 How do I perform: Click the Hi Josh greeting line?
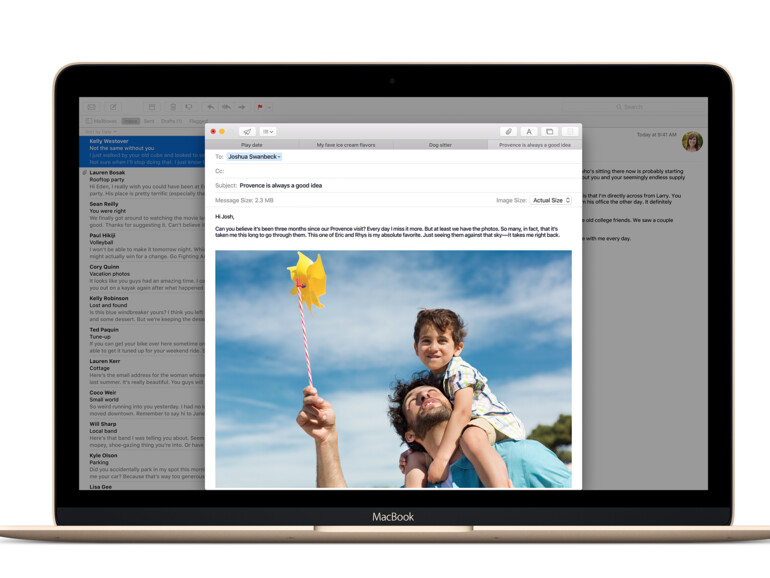coord(224,217)
